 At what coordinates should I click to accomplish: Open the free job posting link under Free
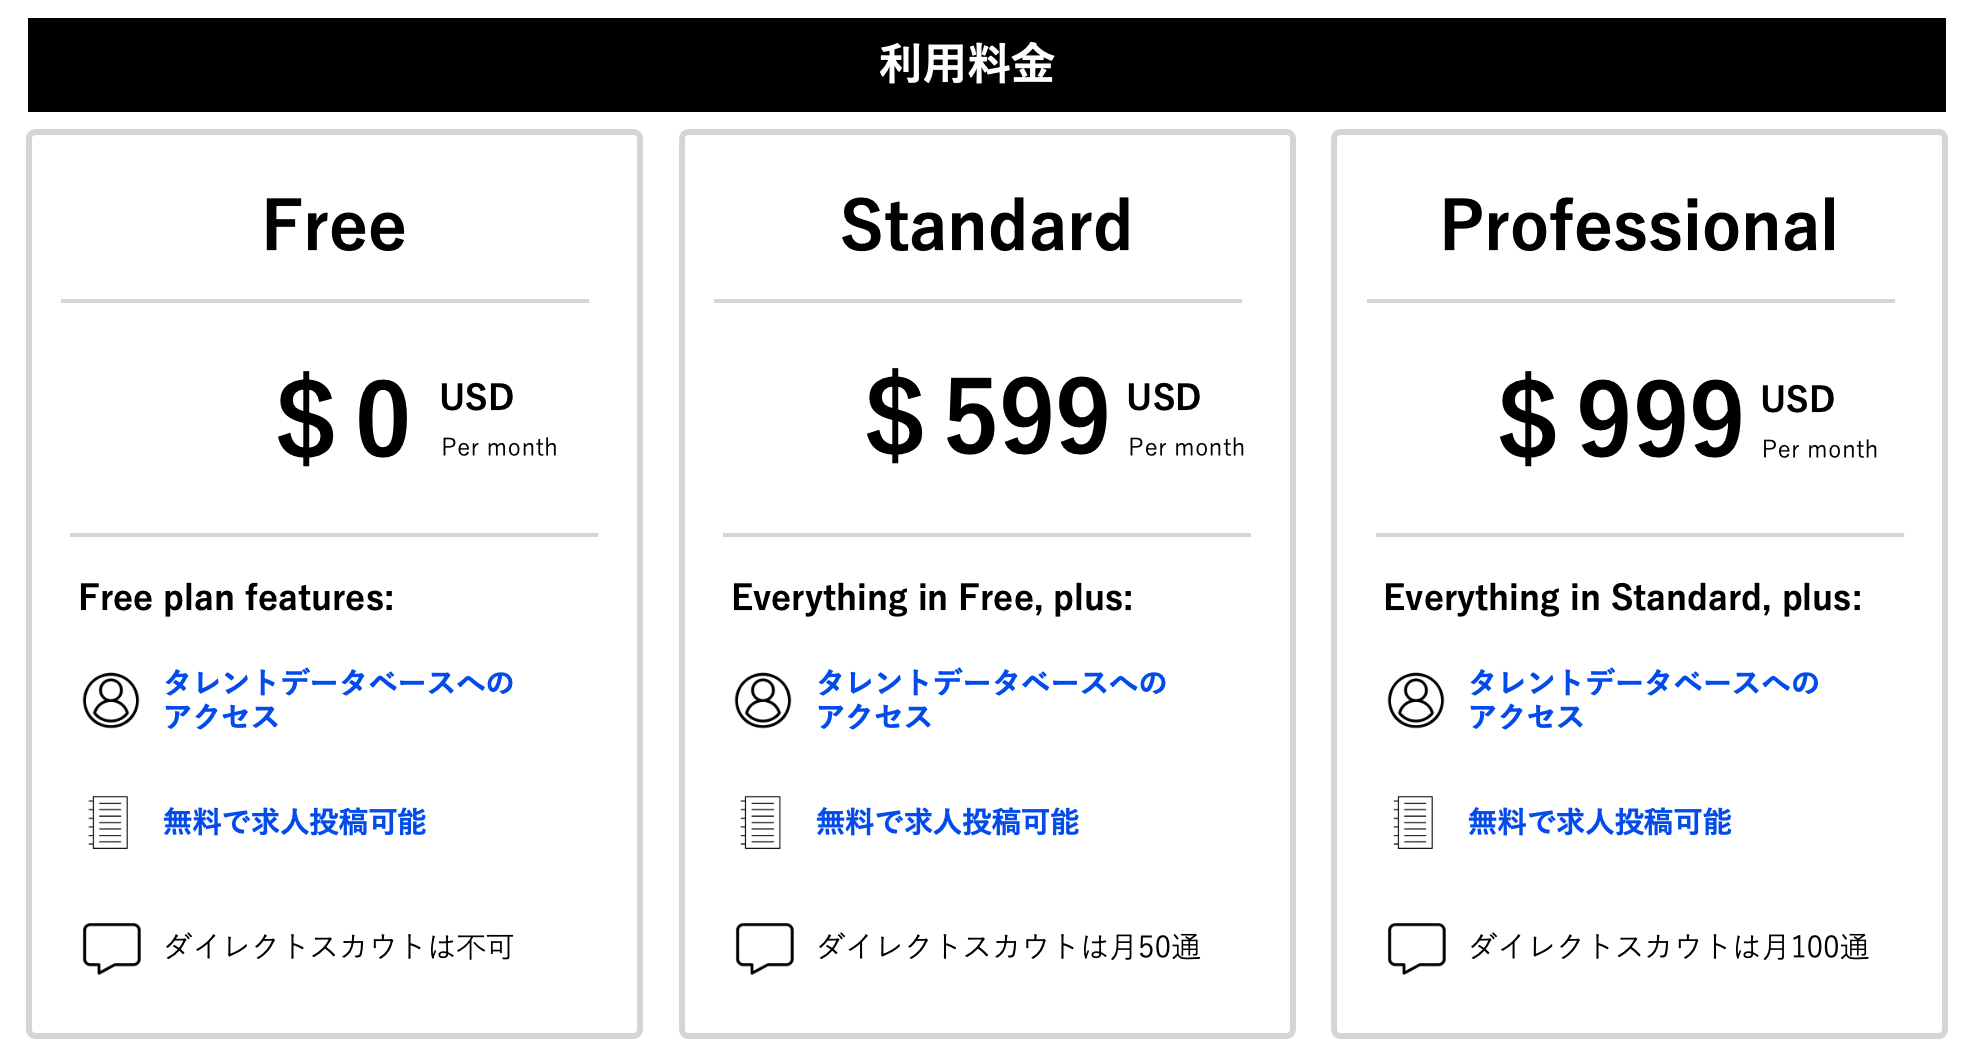click(x=295, y=822)
